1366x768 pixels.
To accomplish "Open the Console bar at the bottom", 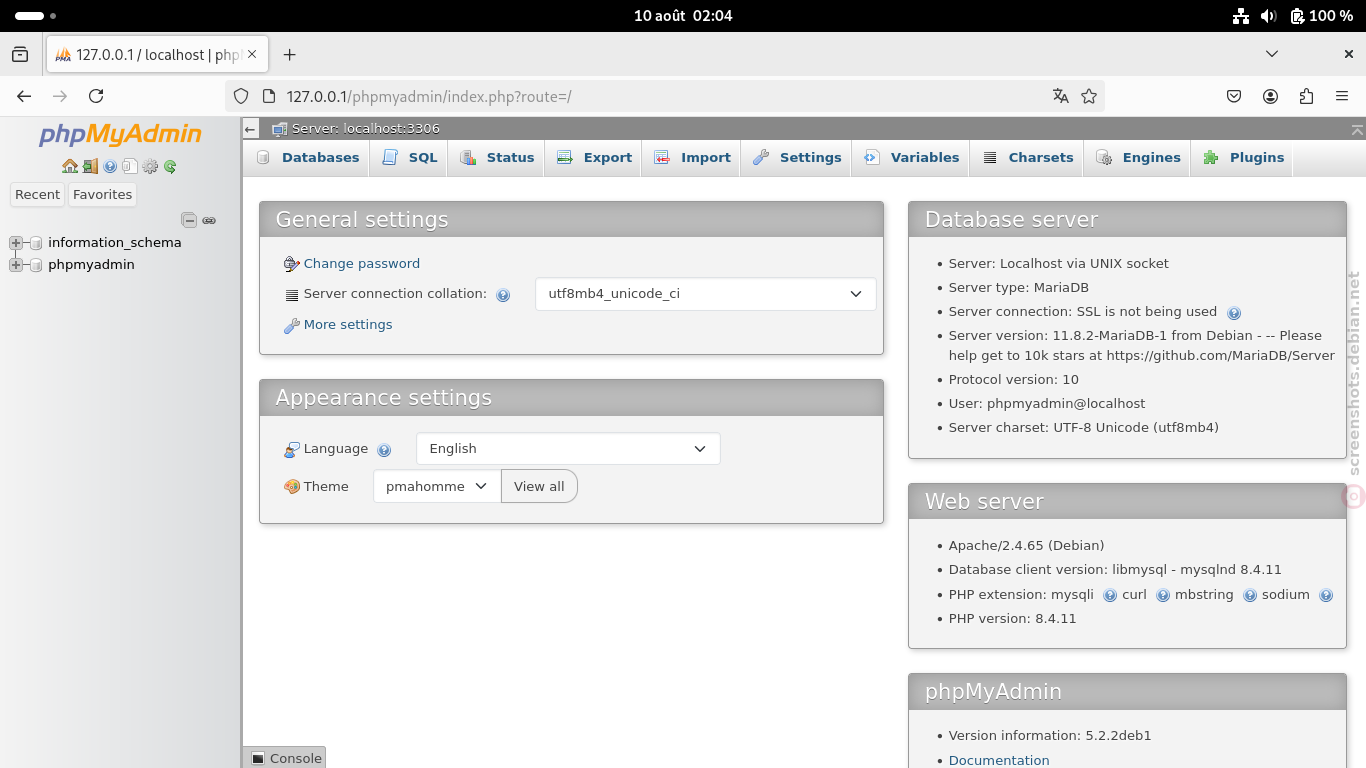I will (x=286, y=758).
